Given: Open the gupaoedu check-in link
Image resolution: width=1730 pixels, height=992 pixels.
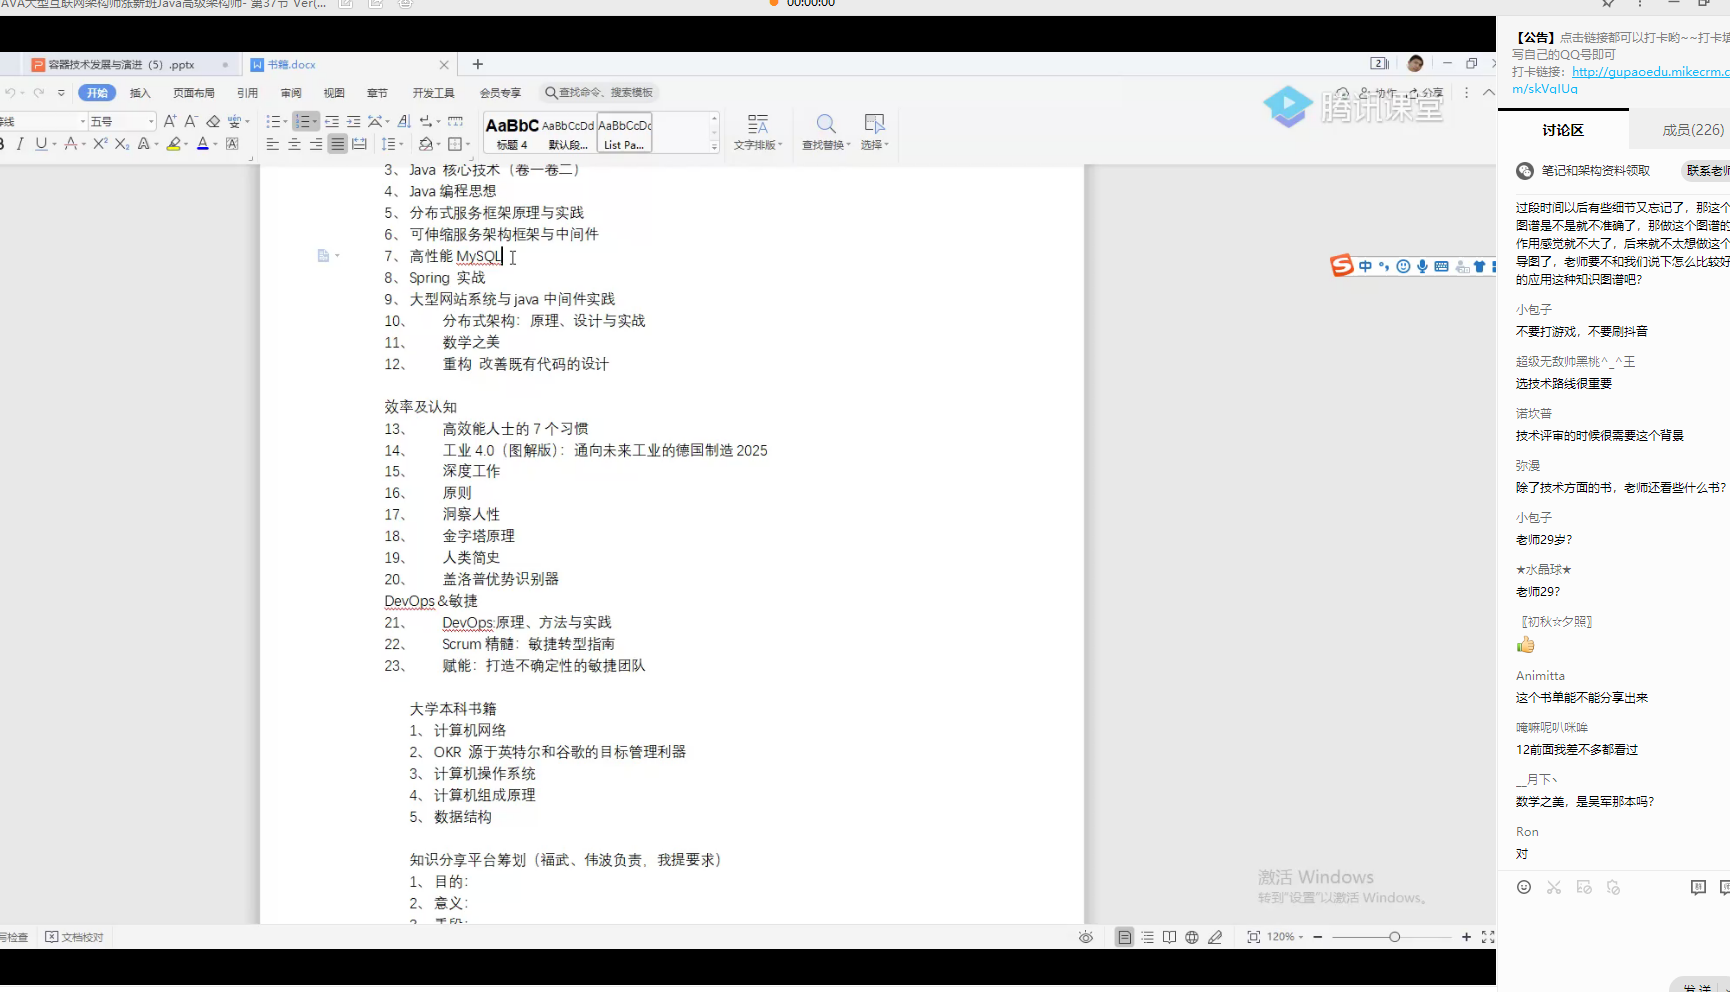Looking at the screenshot, I should (1650, 72).
